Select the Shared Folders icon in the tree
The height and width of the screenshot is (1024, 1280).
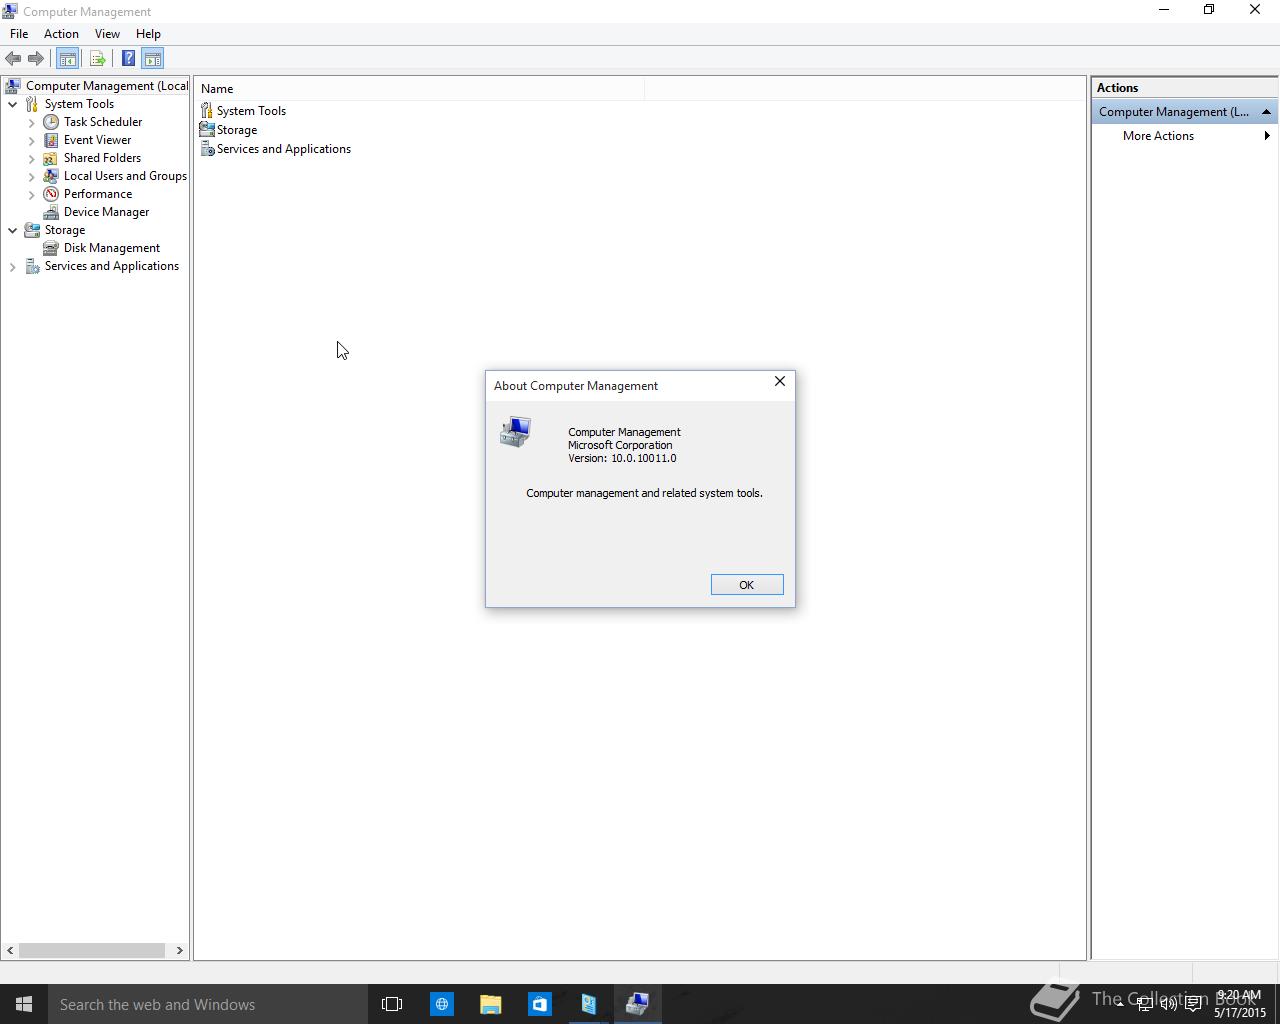click(51, 158)
